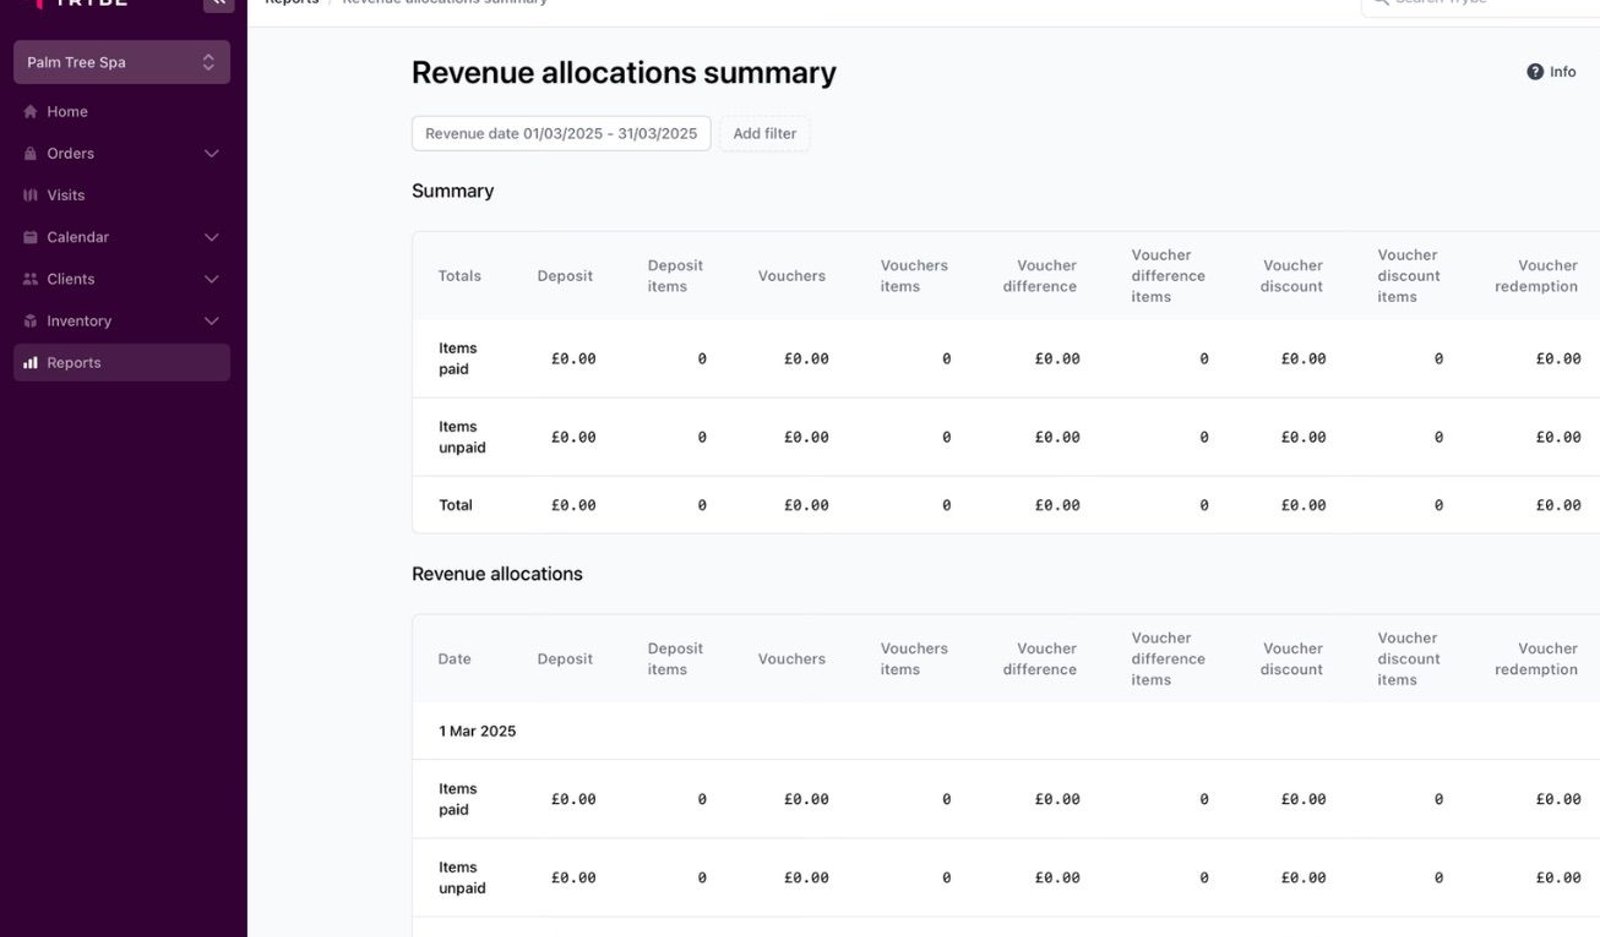Viewport: 1600px width, 937px height.
Task: Click the summary Total row label
Action: click(456, 505)
